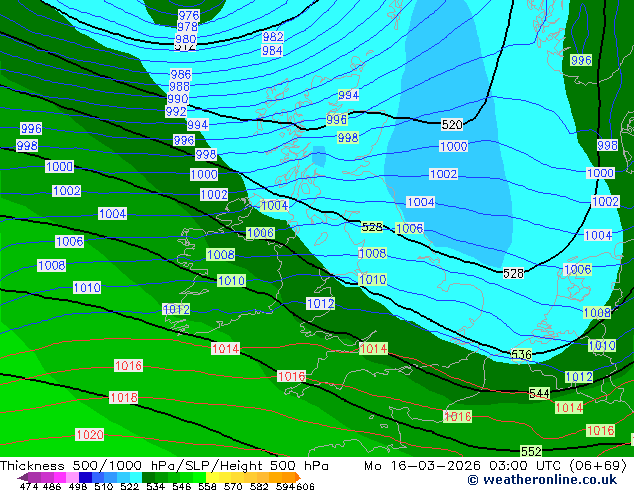
Task: Select the 510 legend value
Action: click(x=104, y=486)
